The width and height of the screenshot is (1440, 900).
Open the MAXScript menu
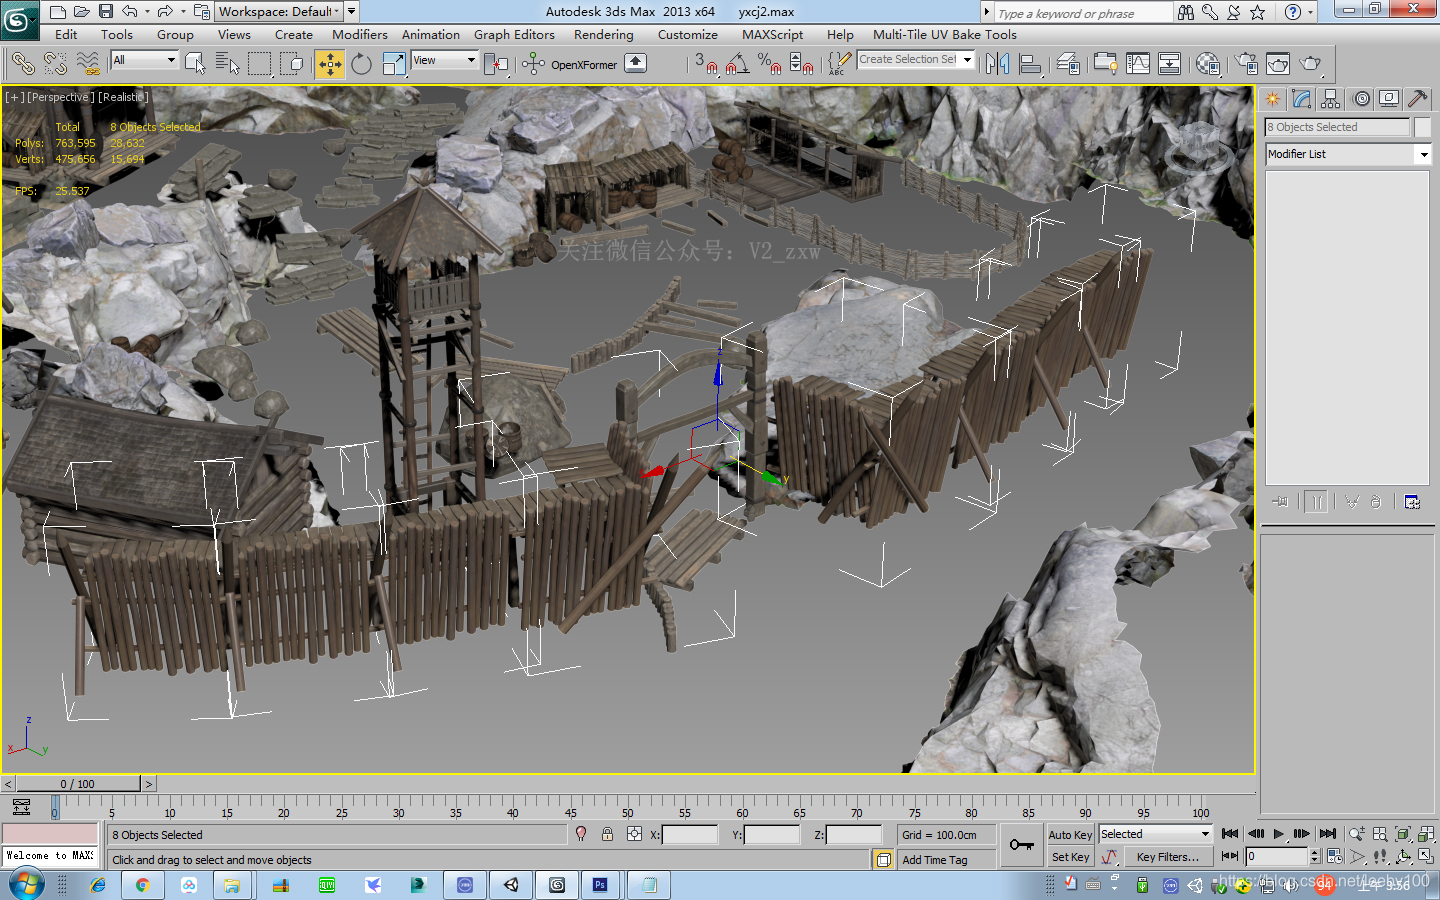(772, 34)
